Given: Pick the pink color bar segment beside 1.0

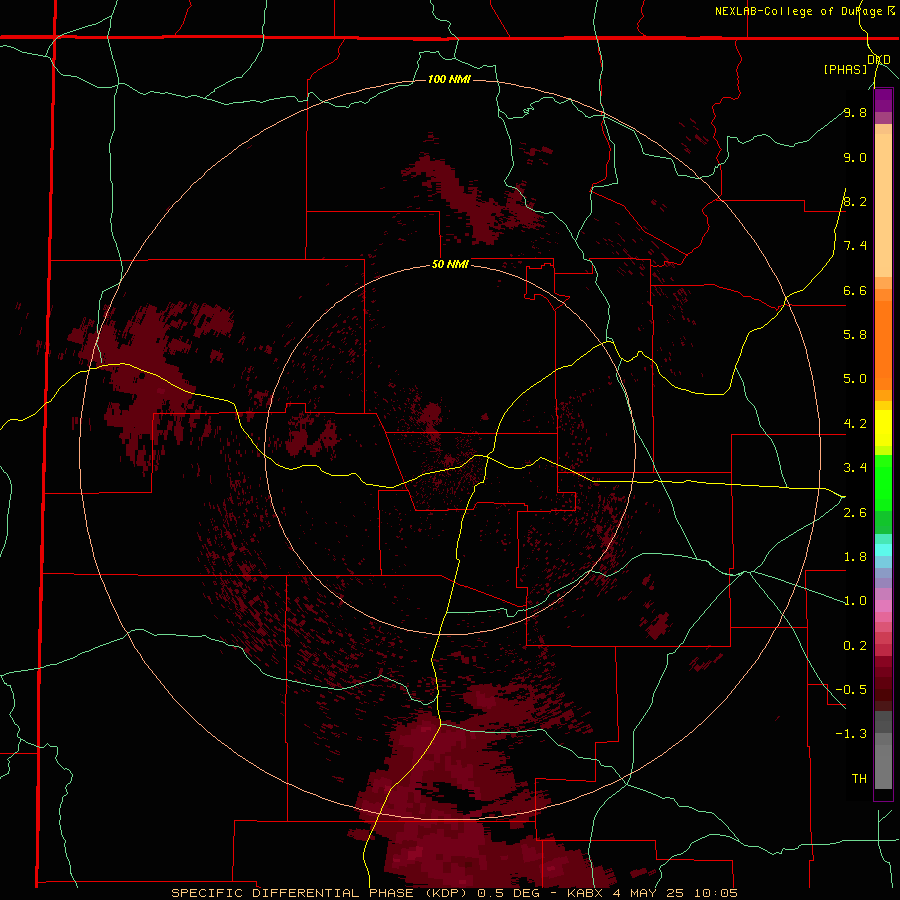Looking at the screenshot, I should pyautogui.click(x=883, y=606).
